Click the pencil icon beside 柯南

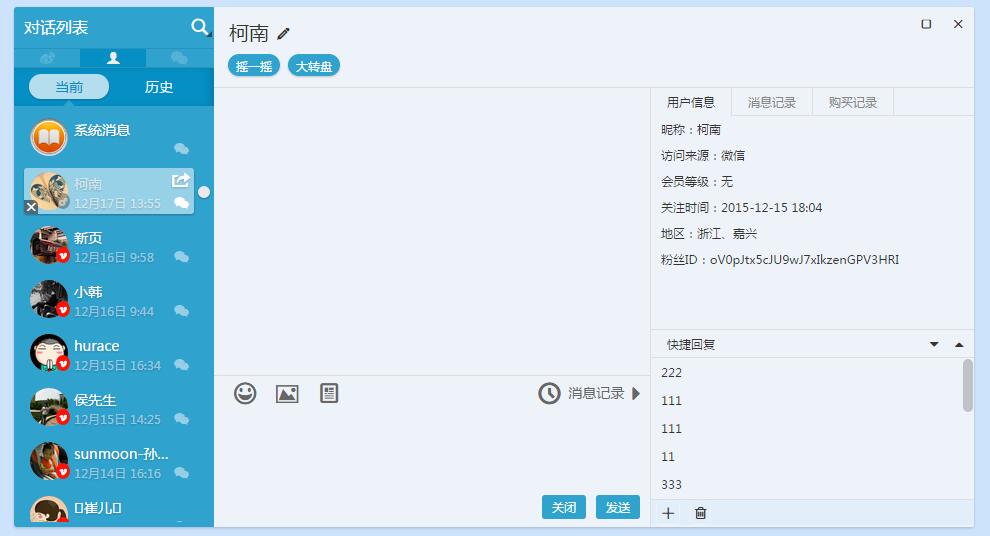pyautogui.click(x=284, y=34)
